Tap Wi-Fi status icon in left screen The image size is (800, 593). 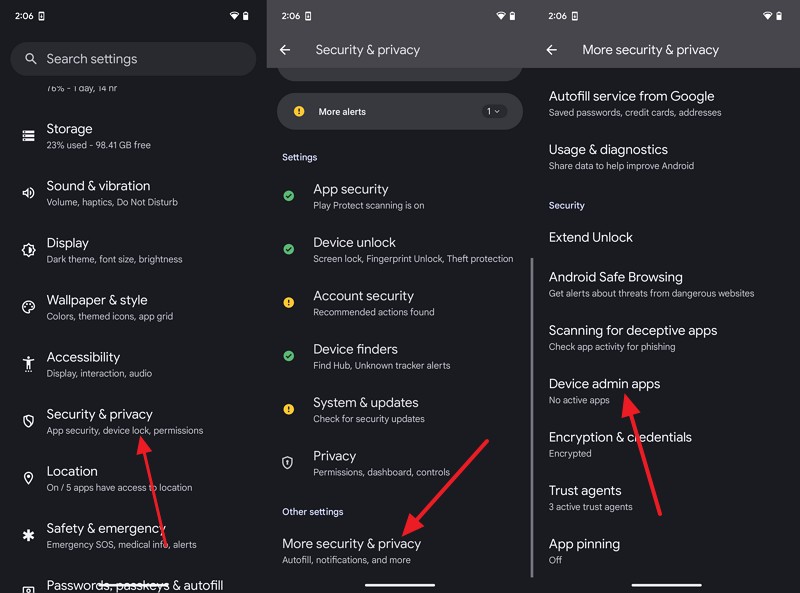pyautogui.click(x=234, y=16)
